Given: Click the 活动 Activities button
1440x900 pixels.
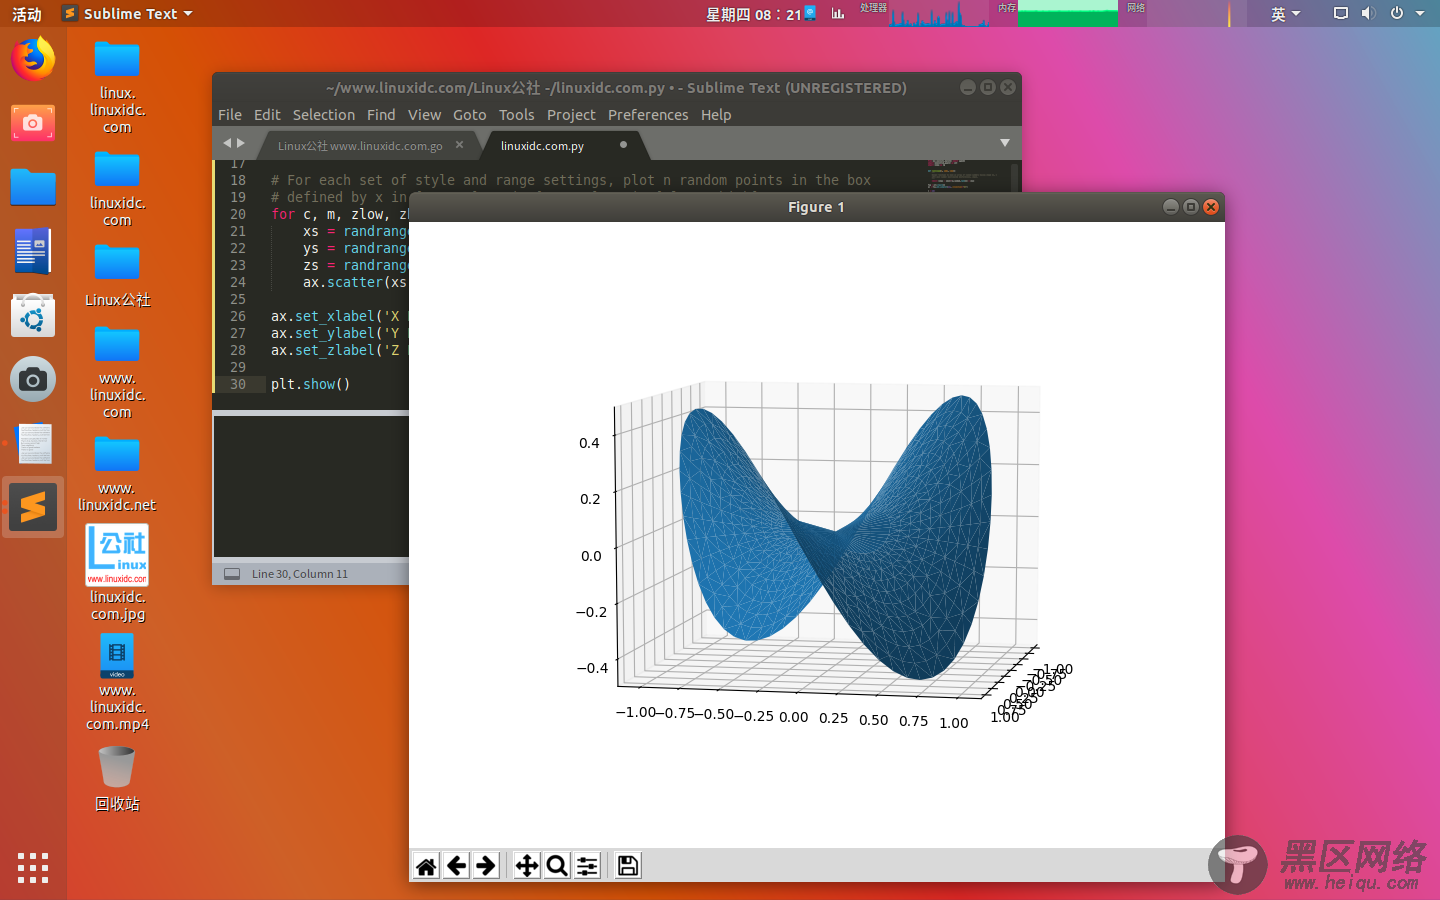Looking at the screenshot, I should pos(27,14).
